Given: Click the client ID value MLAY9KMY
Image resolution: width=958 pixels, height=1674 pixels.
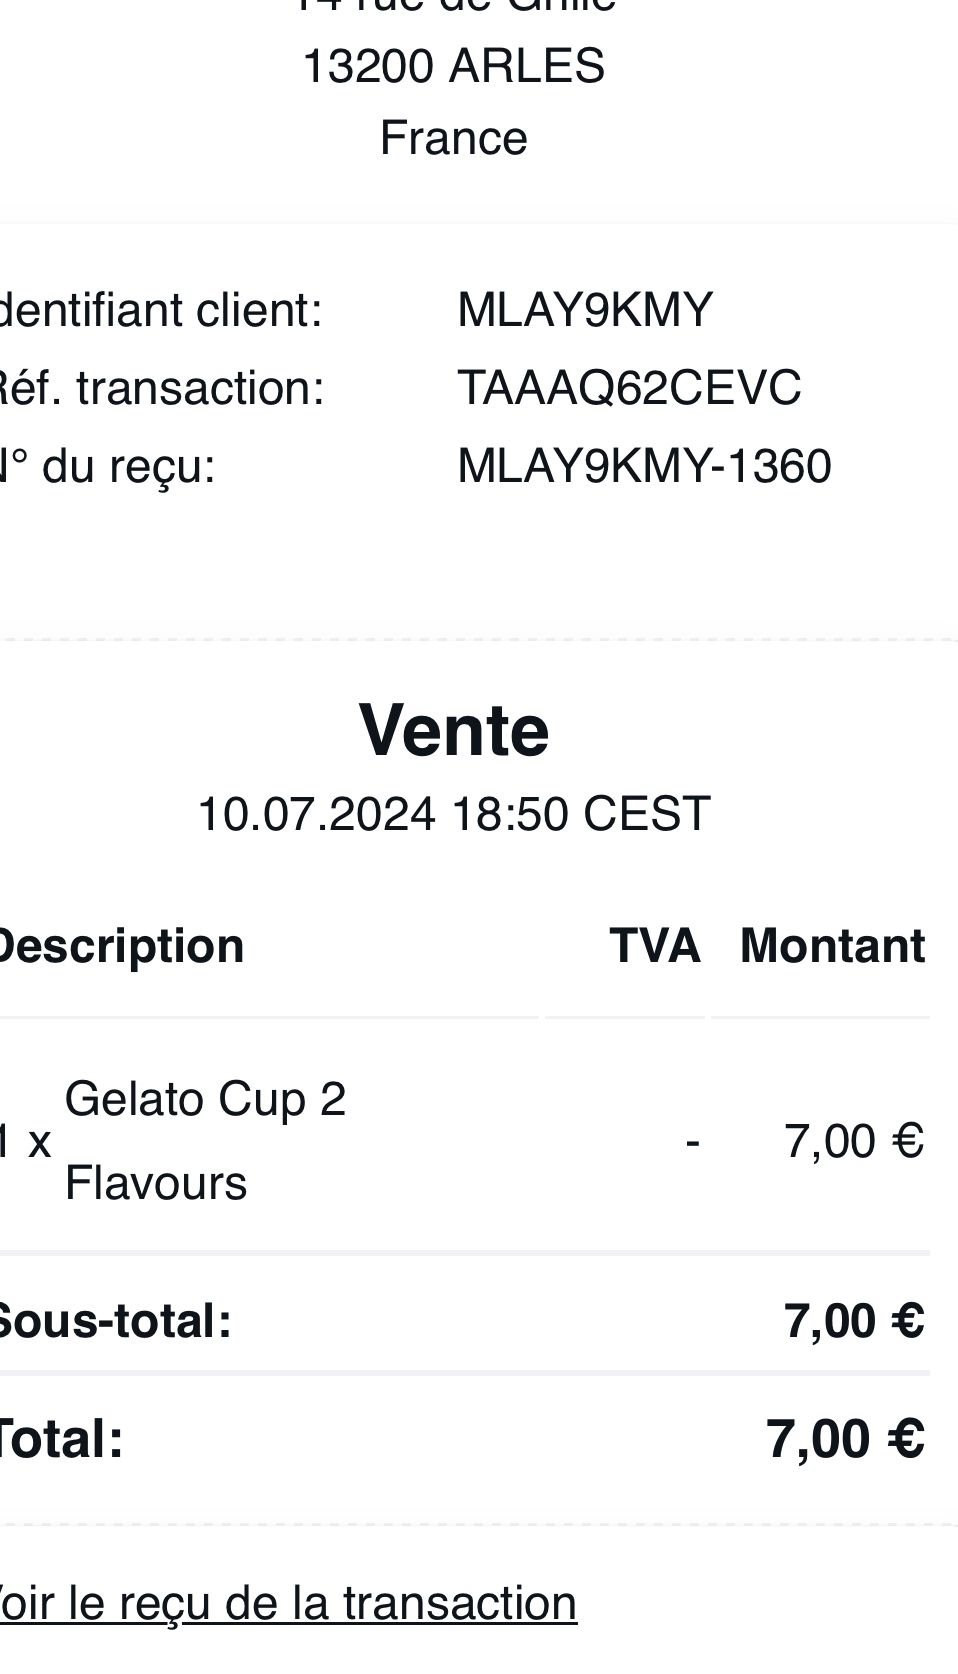Looking at the screenshot, I should pyautogui.click(x=584, y=310).
